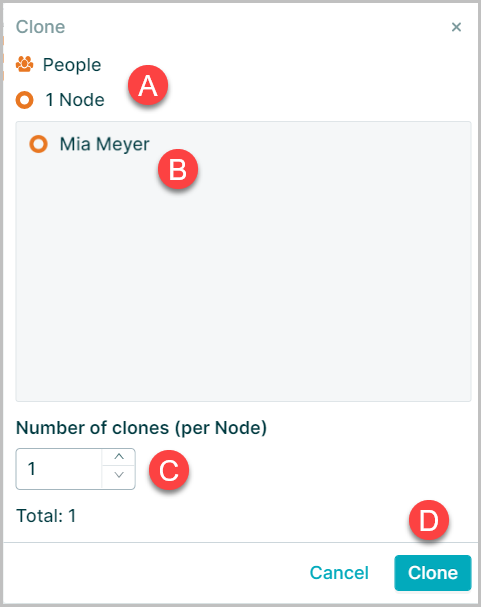This screenshot has width=481, height=607.
Task: Click the People label
Action: (72, 65)
